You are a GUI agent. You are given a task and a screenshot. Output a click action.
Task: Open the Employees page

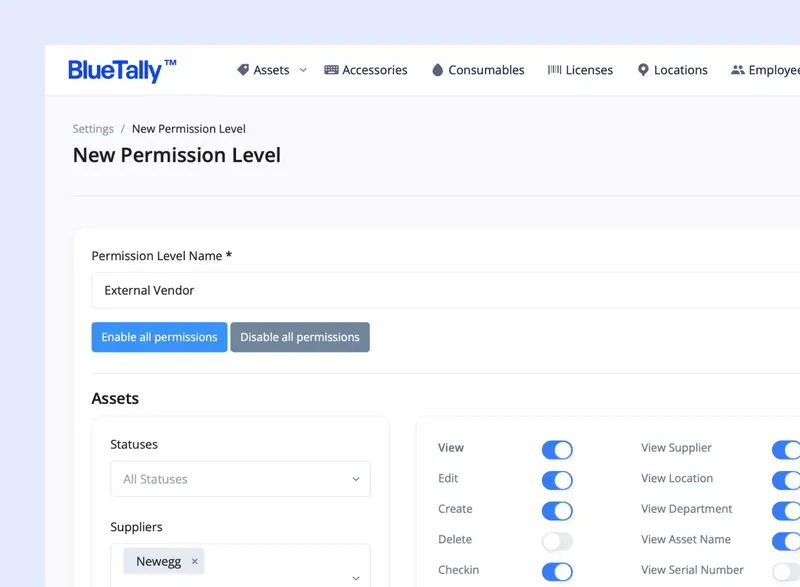coord(765,70)
